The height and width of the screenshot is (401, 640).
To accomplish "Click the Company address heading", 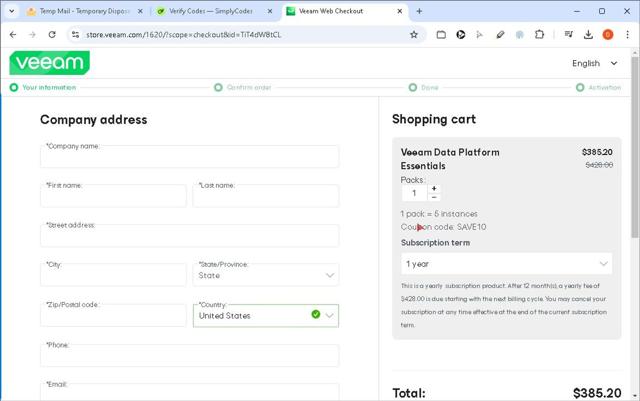I will (x=93, y=120).
